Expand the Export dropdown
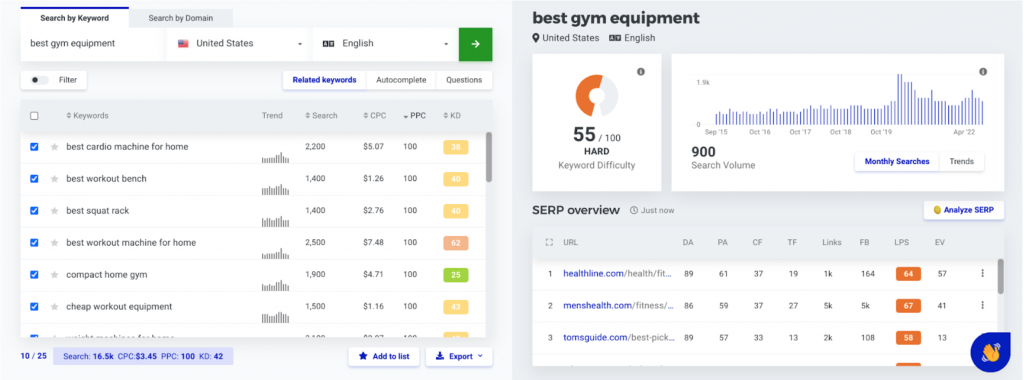 pos(459,356)
